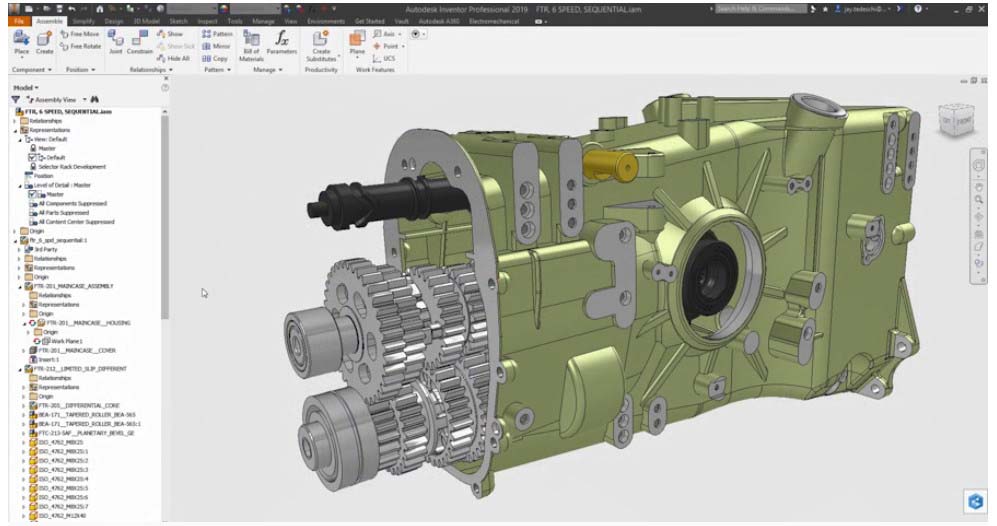Click the Search Help & Commands field
The height and width of the screenshot is (526, 997).
coord(760,8)
